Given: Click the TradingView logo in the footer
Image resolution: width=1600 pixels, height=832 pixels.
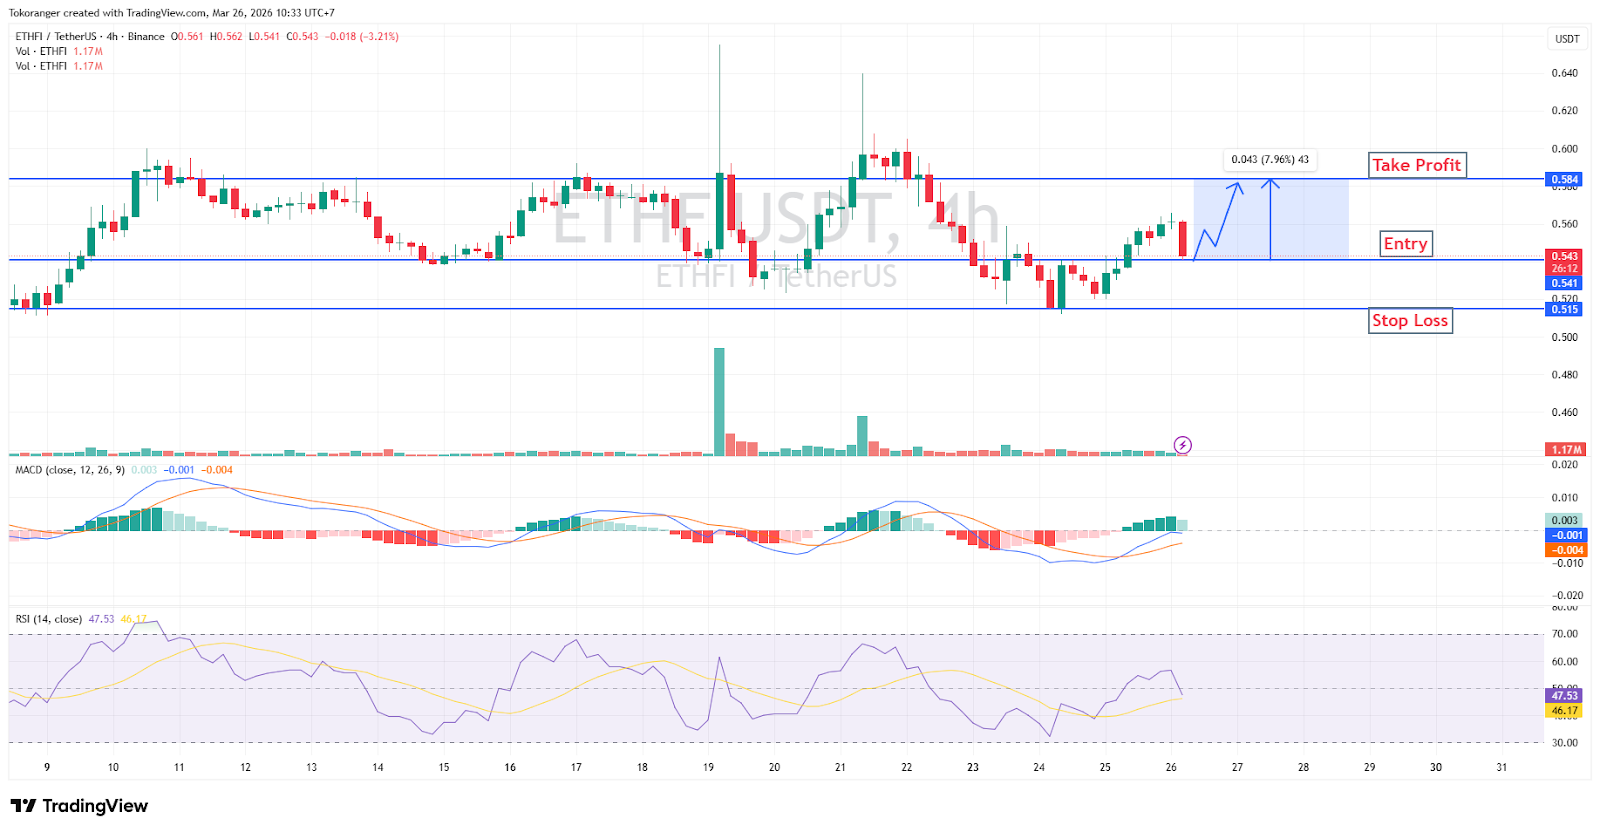Looking at the screenshot, I should pos(79,806).
